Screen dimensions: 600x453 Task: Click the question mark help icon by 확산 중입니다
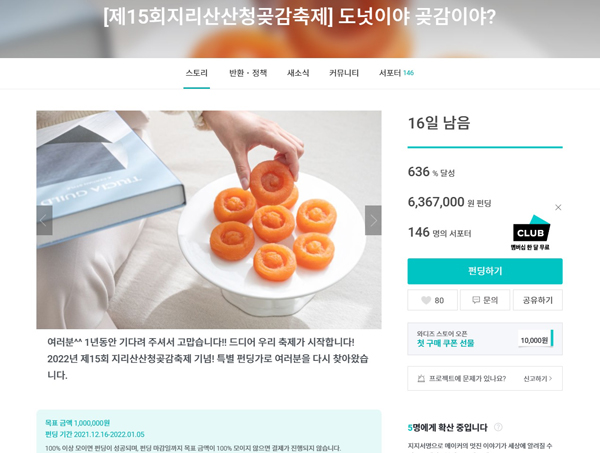[x=498, y=427]
